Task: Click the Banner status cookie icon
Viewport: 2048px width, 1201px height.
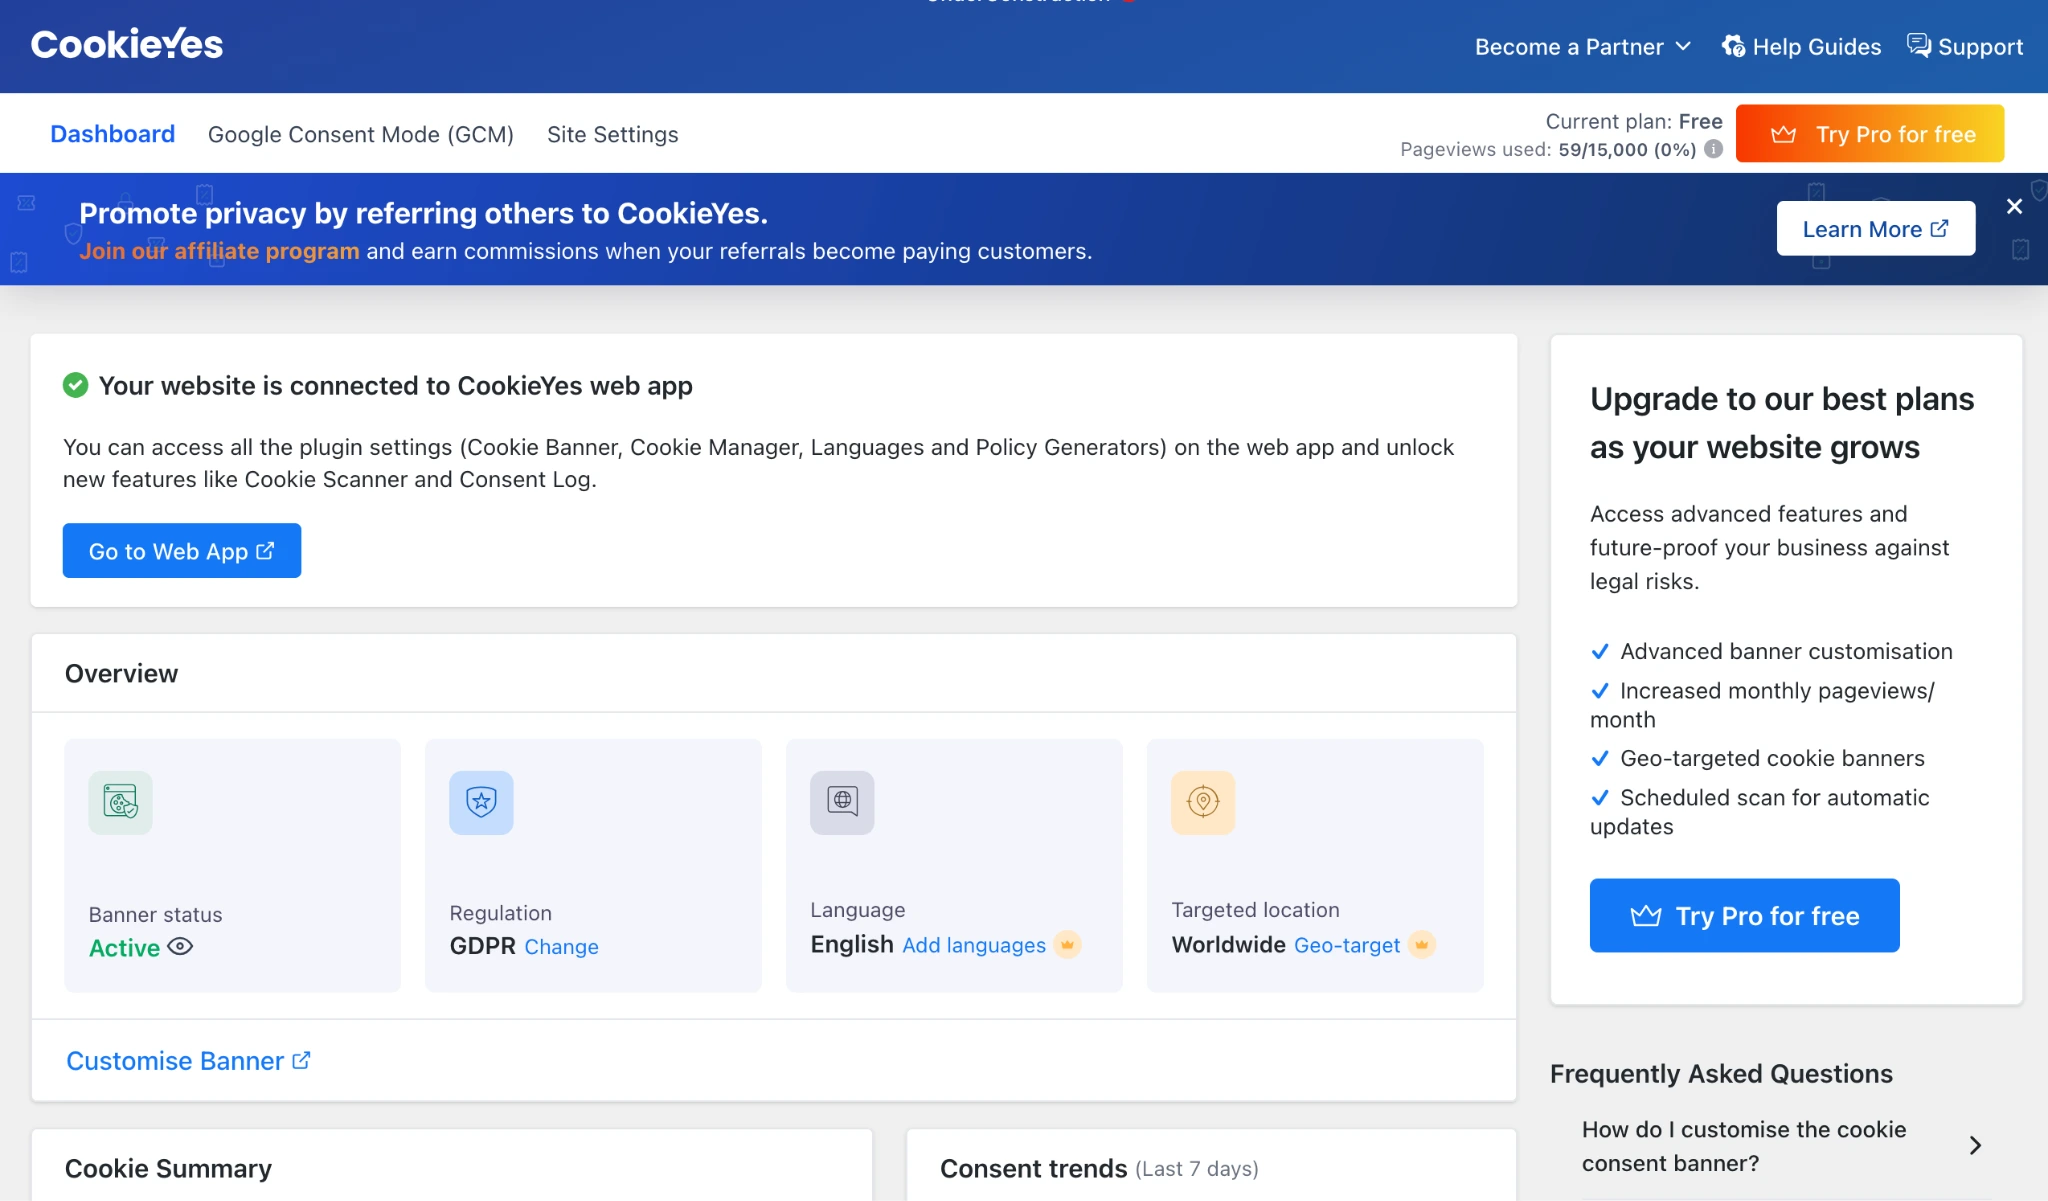Action: 120,802
